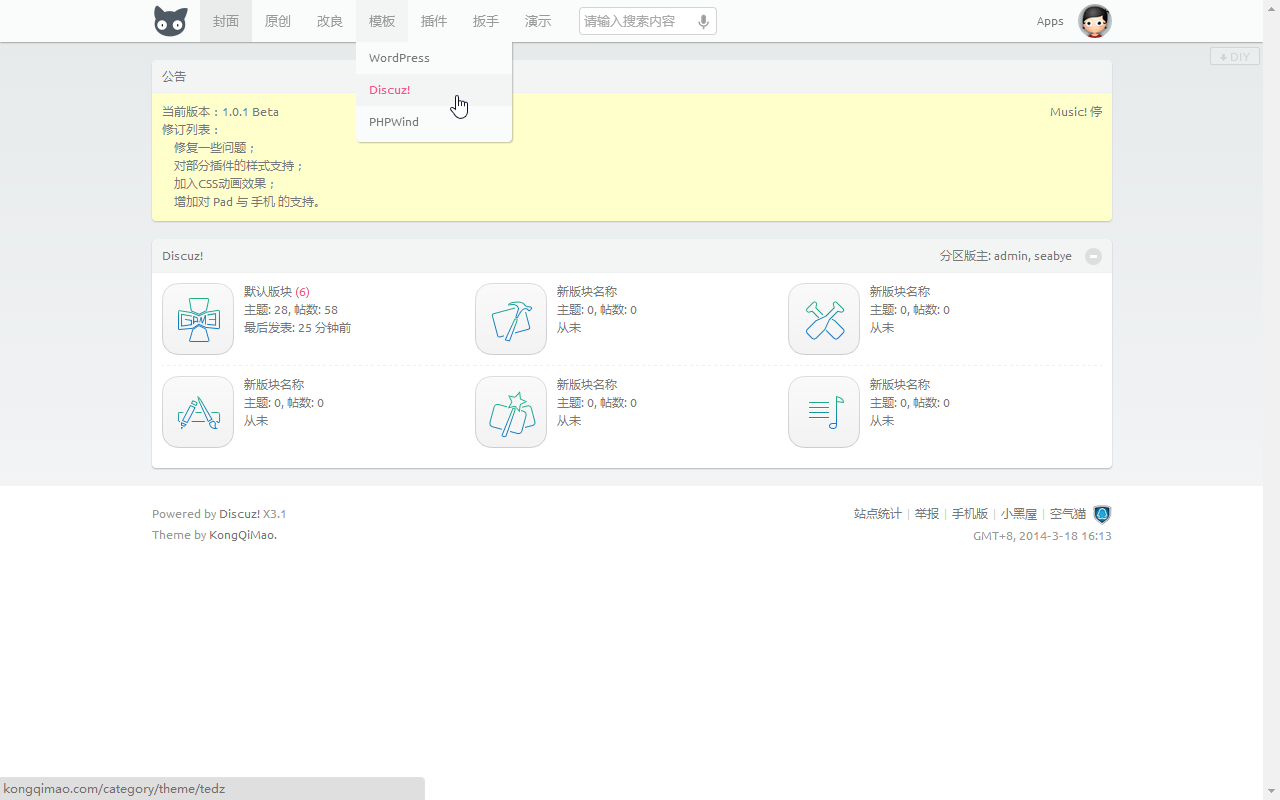Open the 举报 footer link
Image resolution: width=1280 pixels, height=800 pixels.
[x=927, y=514]
